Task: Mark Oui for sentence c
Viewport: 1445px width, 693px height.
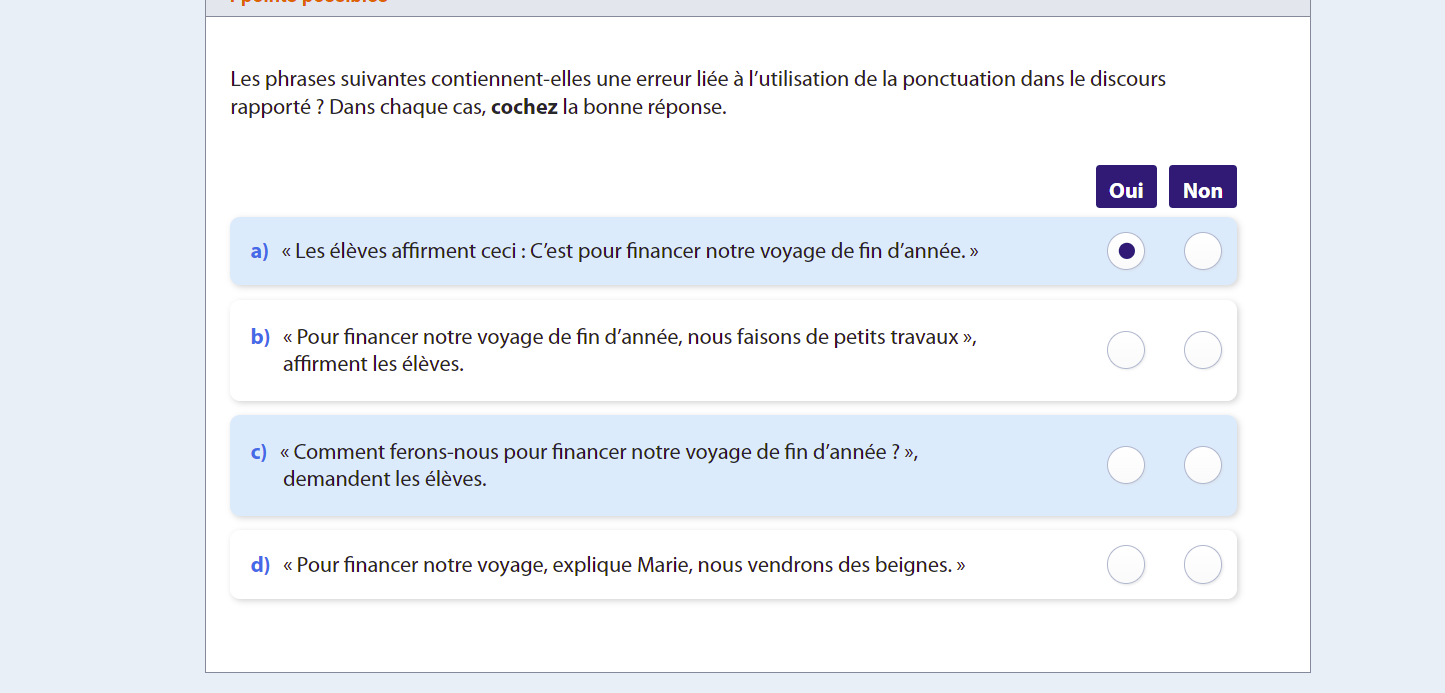Action: coord(1126,465)
